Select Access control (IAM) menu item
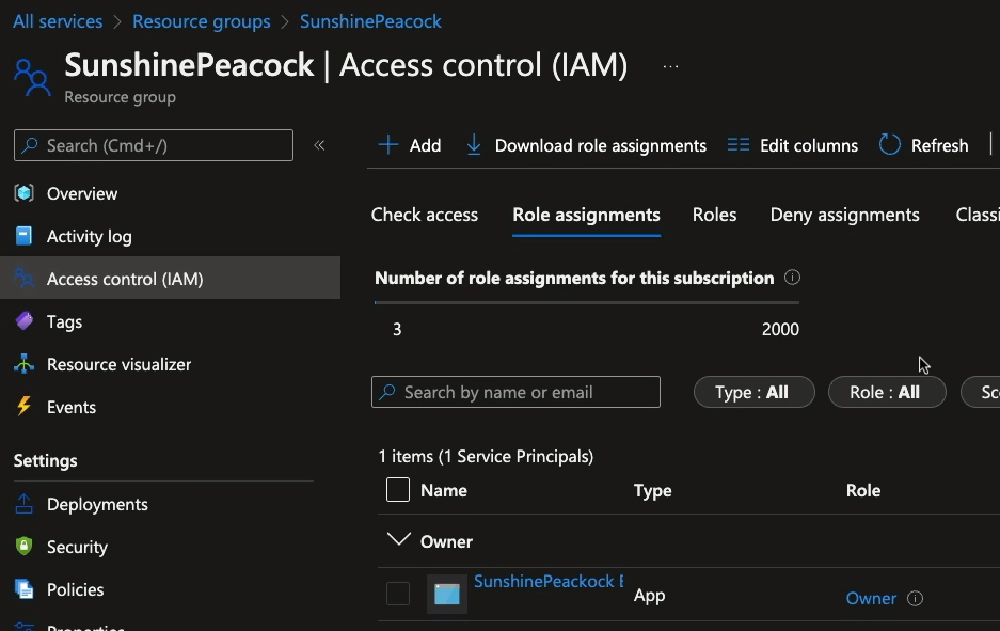 pos(170,278)
